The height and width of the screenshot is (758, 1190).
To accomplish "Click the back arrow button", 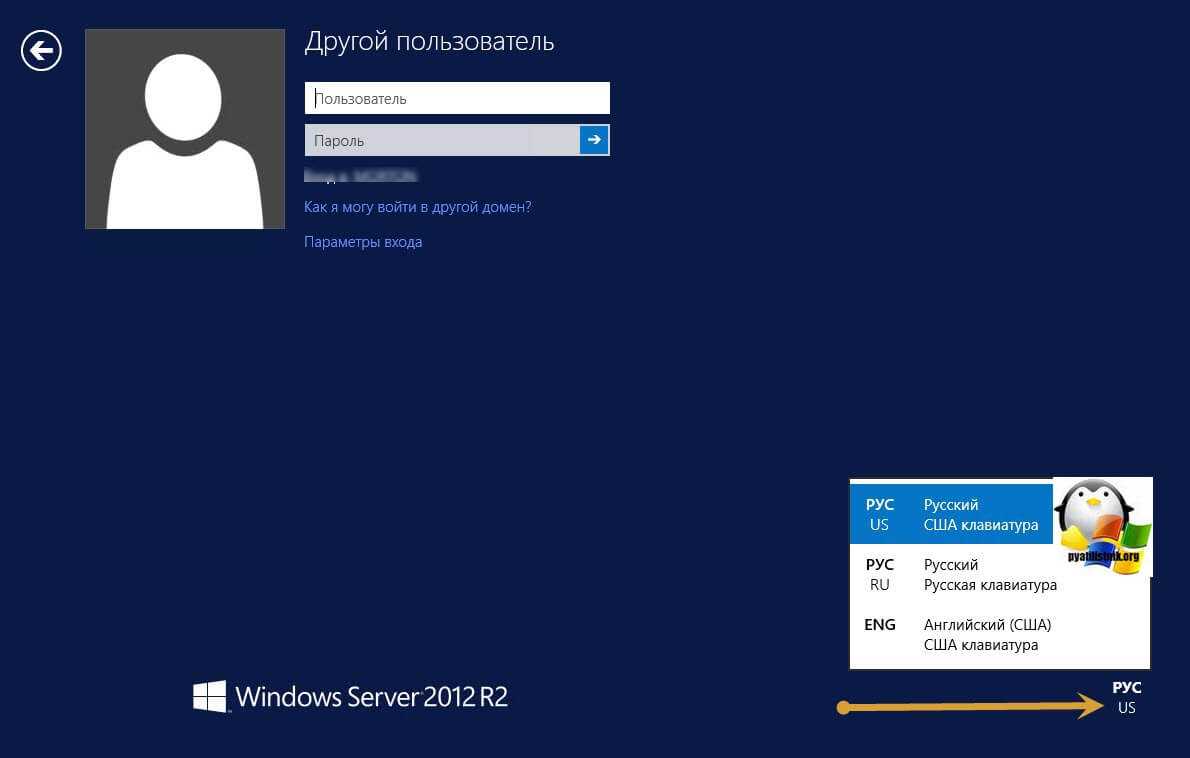I will [x=42, y=50].
